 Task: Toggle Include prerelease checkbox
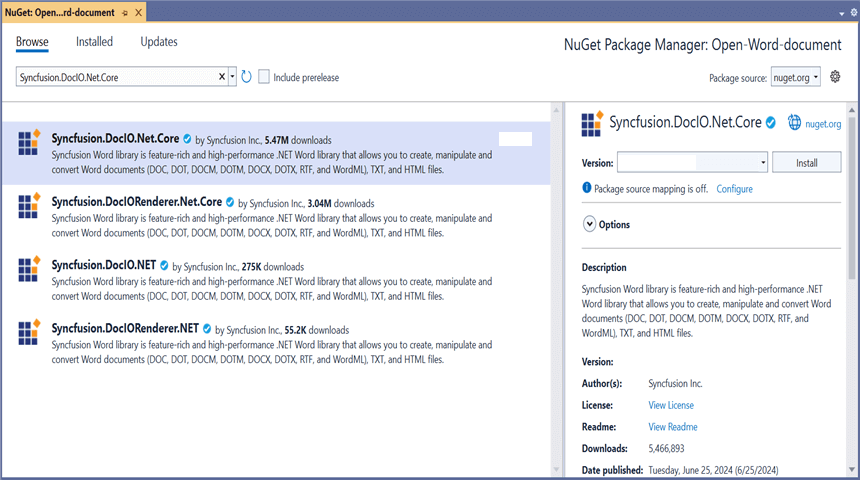coord(264,77)
